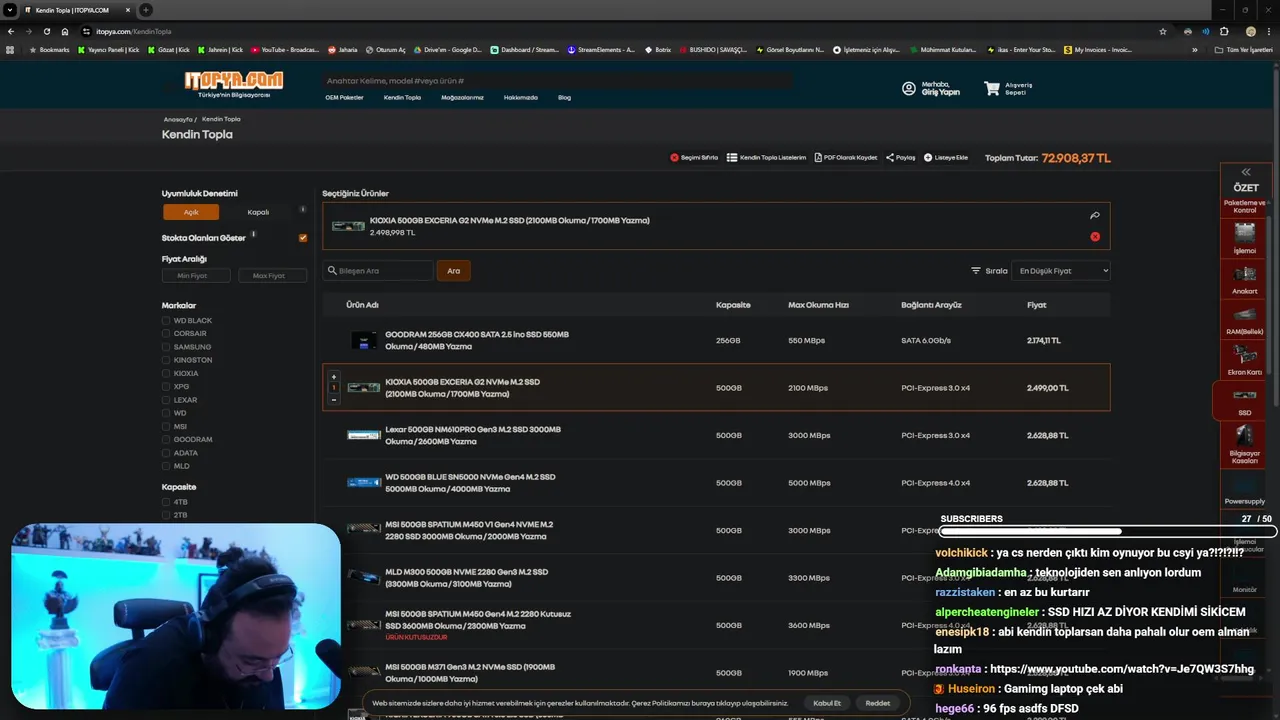Check the SAMSUNG brand filter
The width and height of the screenshot is (1280, 720).
pos(166,347)
